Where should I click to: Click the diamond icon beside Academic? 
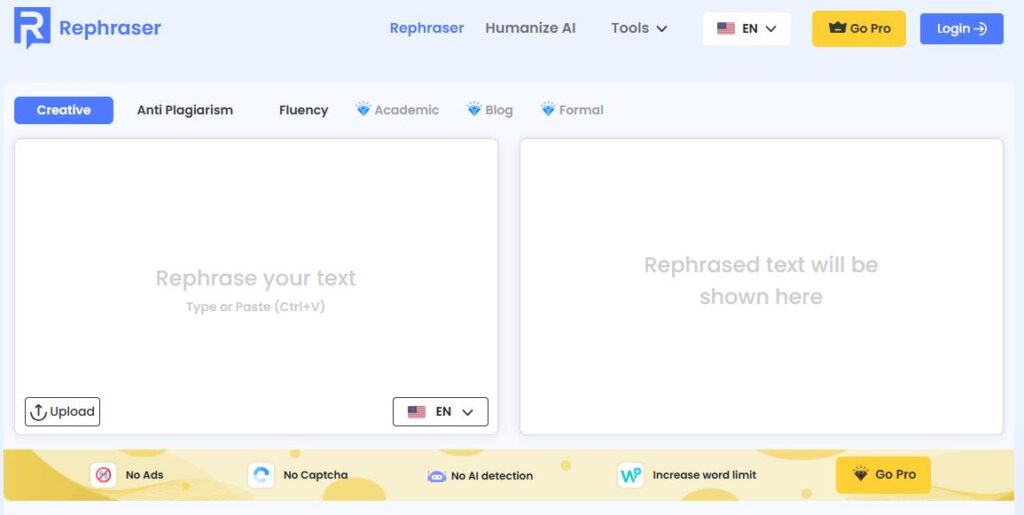(363, 110)
